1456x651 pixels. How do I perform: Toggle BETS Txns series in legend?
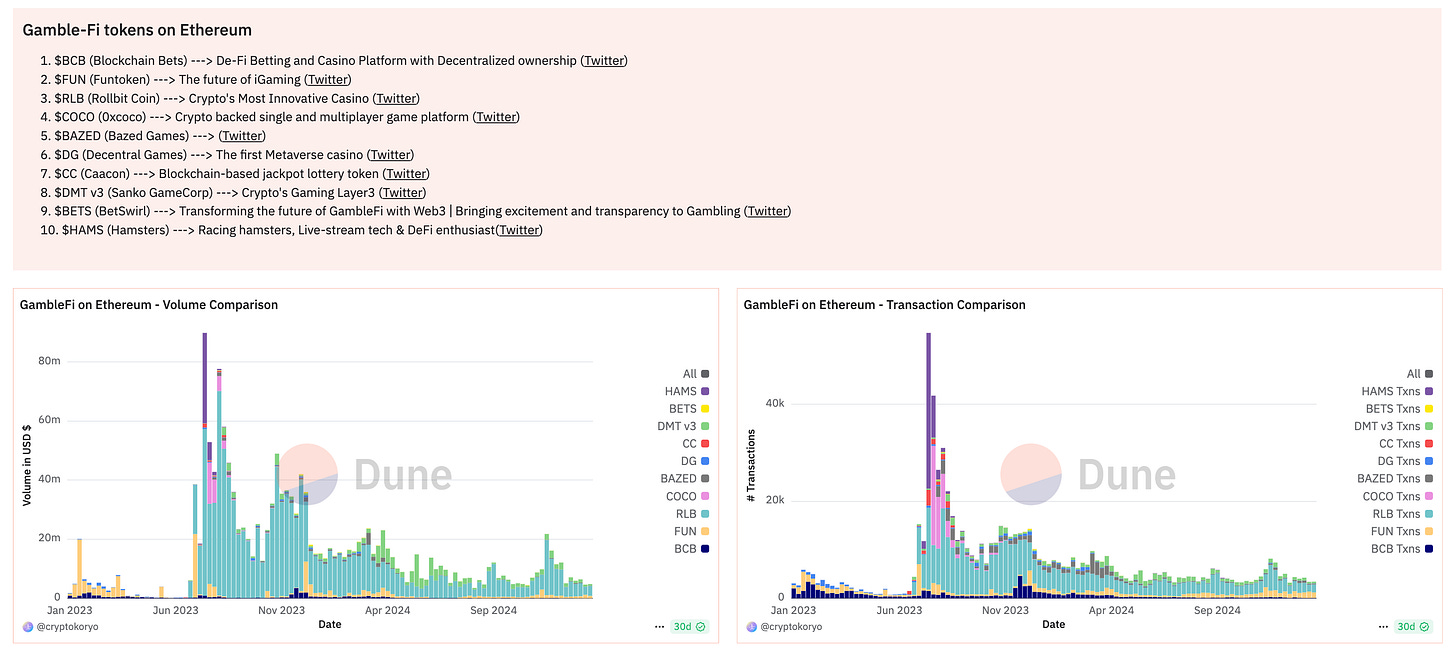(x=1400, y=409)
